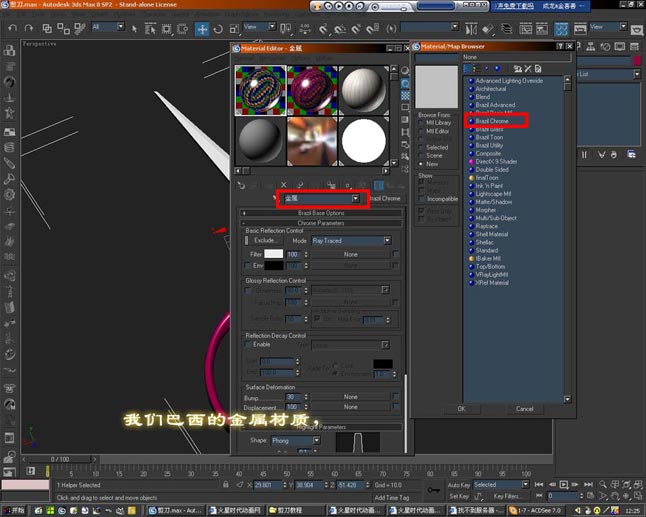
Task: Toggle the Incompatible checkbox
Action: pyautogui.click(x=421, y=199)
